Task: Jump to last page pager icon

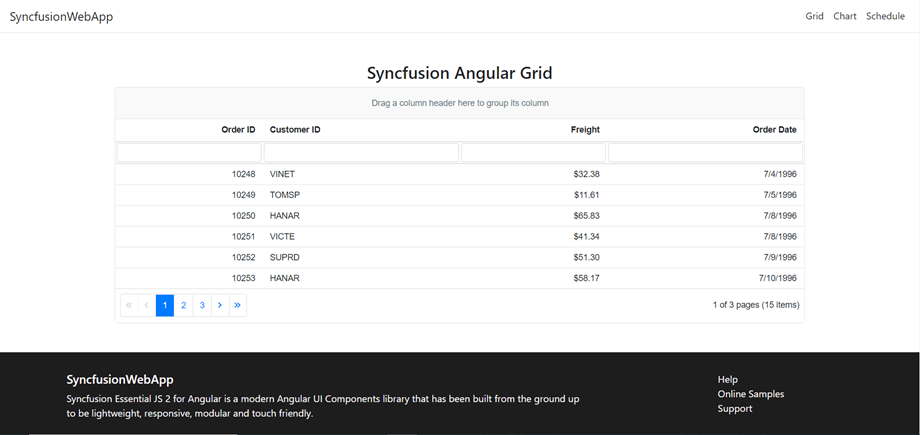Action: pyautogui.click(x=238, y=305)
